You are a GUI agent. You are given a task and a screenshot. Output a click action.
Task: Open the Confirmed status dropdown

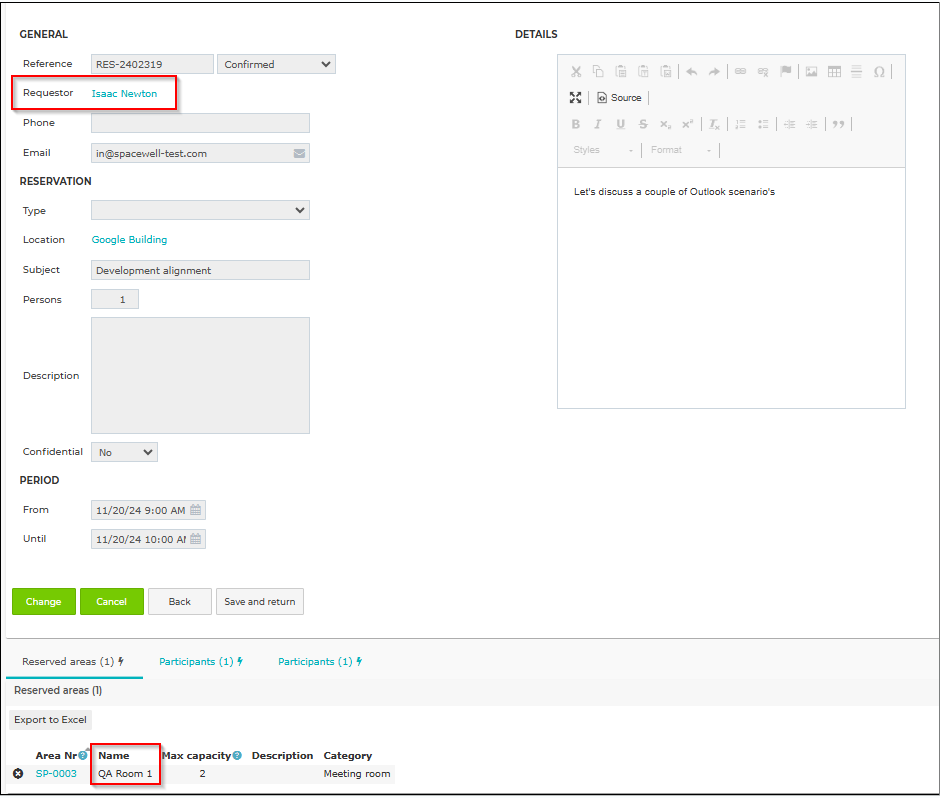coord(276,64)
